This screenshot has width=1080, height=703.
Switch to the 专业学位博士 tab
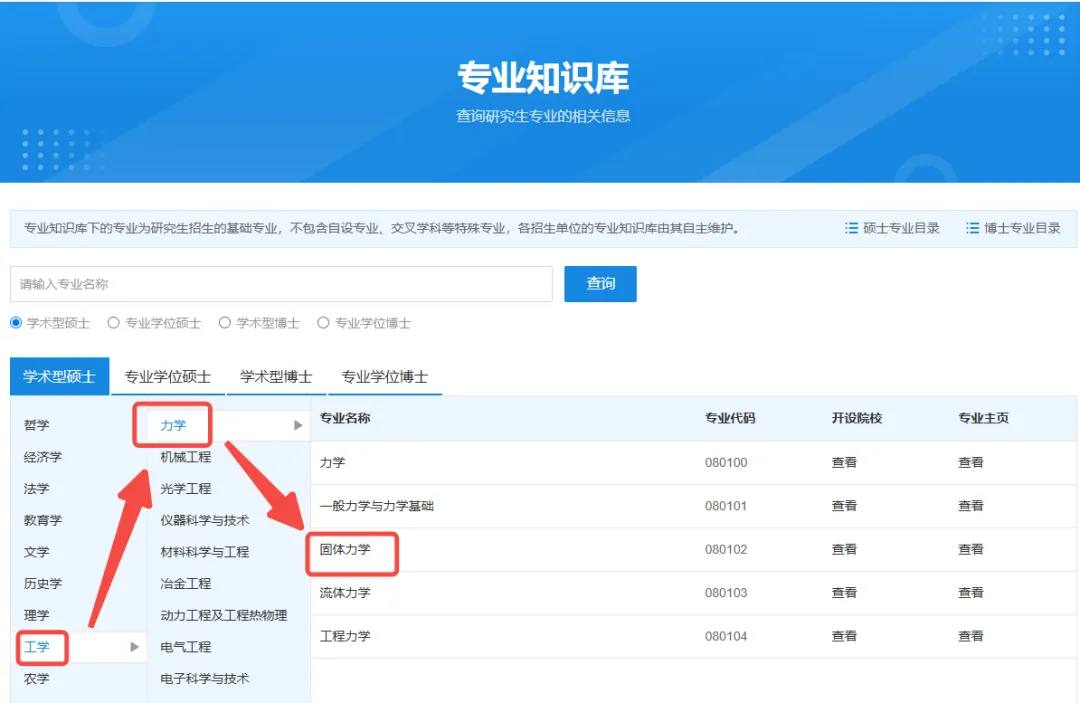(385, 377)
